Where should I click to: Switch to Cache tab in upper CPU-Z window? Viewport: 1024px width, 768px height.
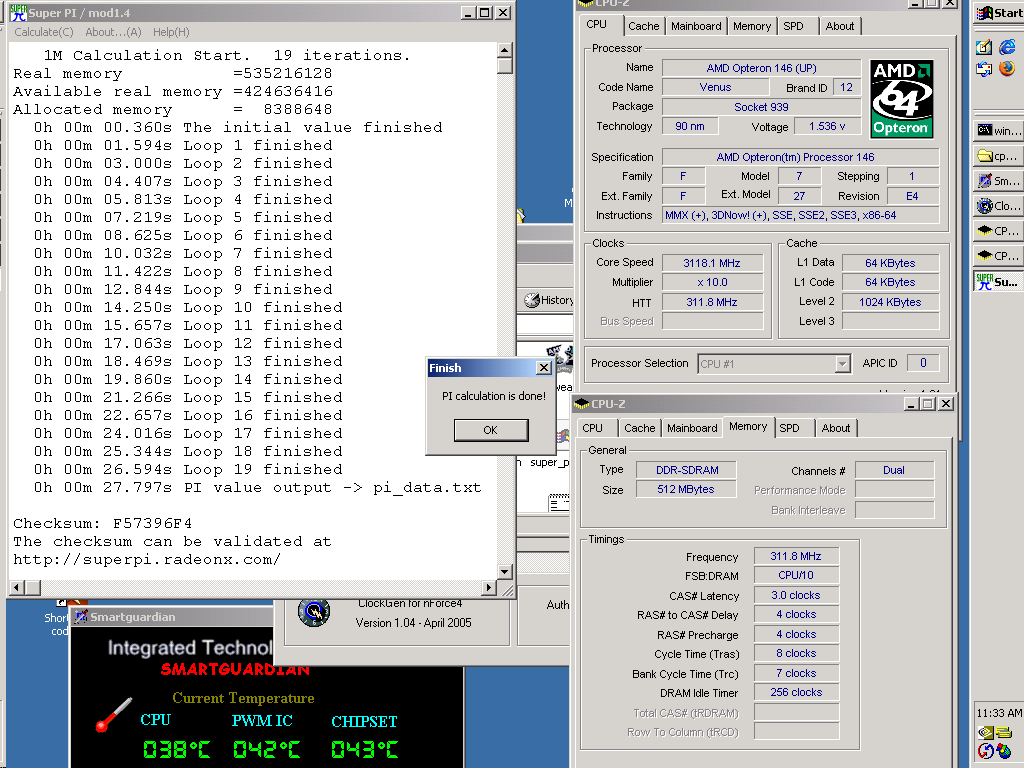pos(643,26)
